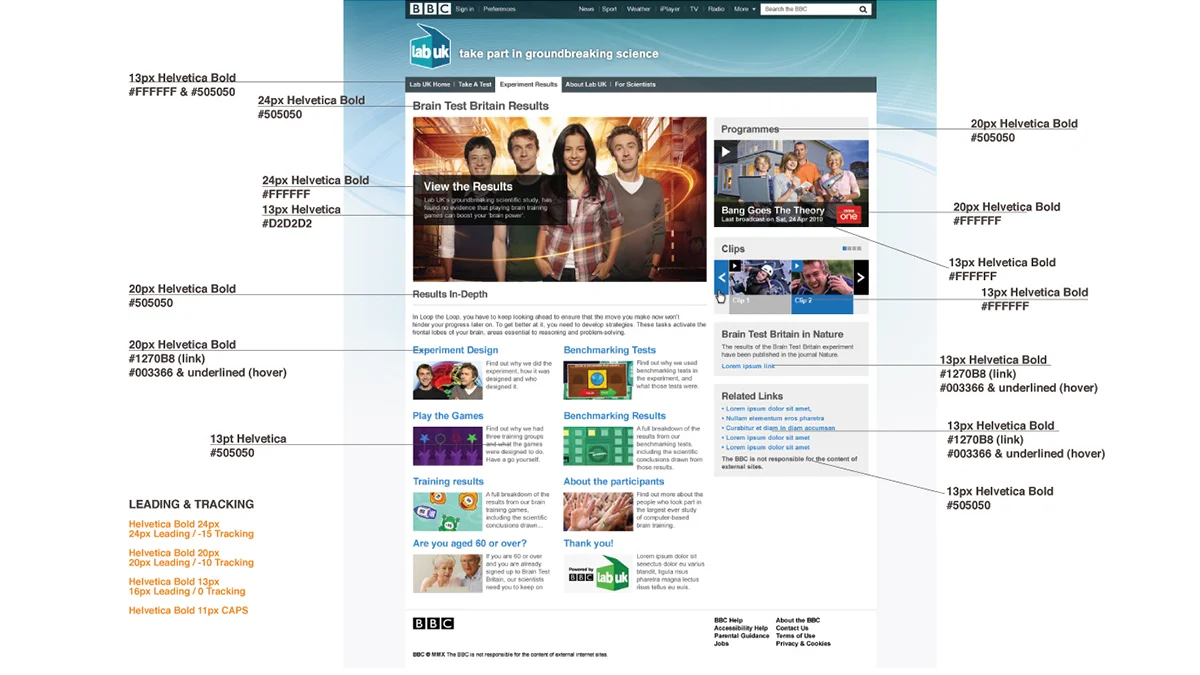The height and width of the screenshot is (675, 1200).
Task: Click the Bang Goes The Theory title
Action: click(x=773, y=211)
